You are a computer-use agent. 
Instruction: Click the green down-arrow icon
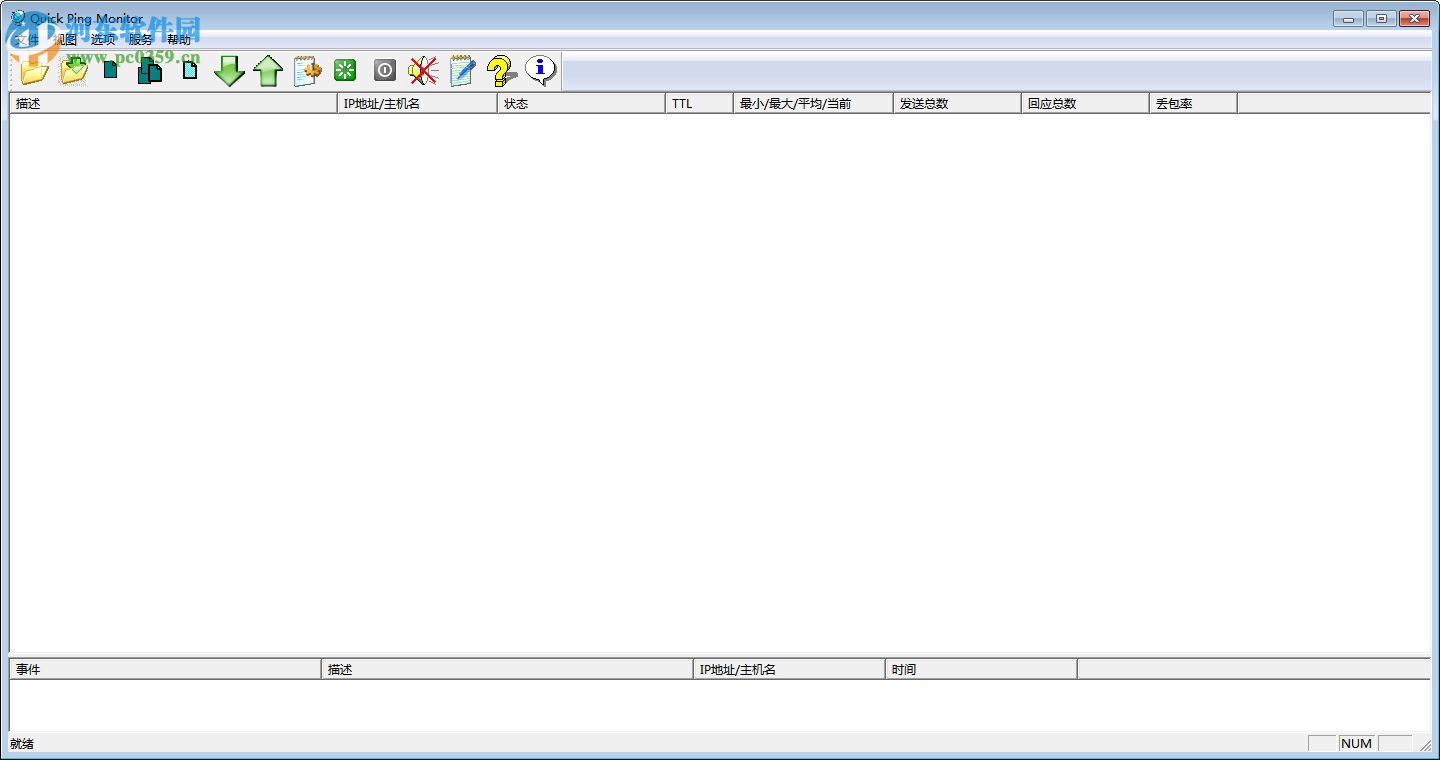coord(229,70)
